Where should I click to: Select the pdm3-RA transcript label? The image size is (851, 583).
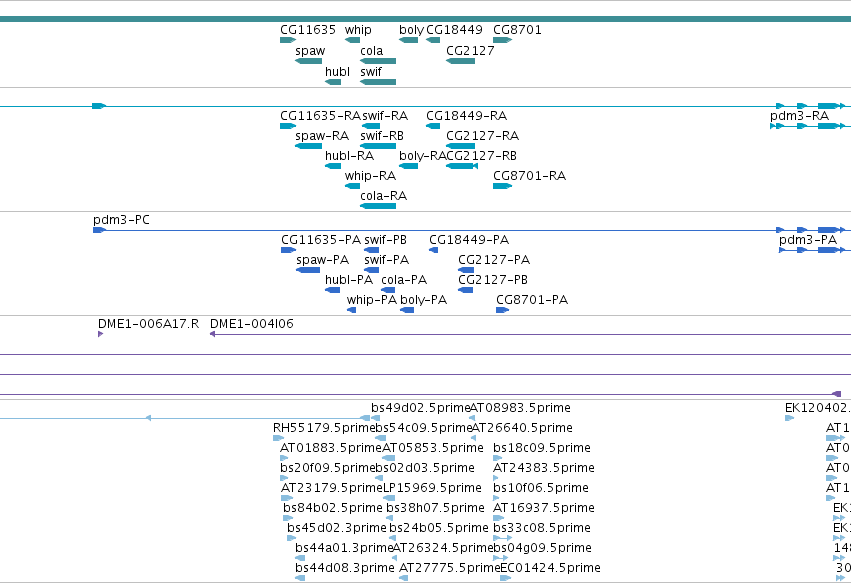[799, 116]
